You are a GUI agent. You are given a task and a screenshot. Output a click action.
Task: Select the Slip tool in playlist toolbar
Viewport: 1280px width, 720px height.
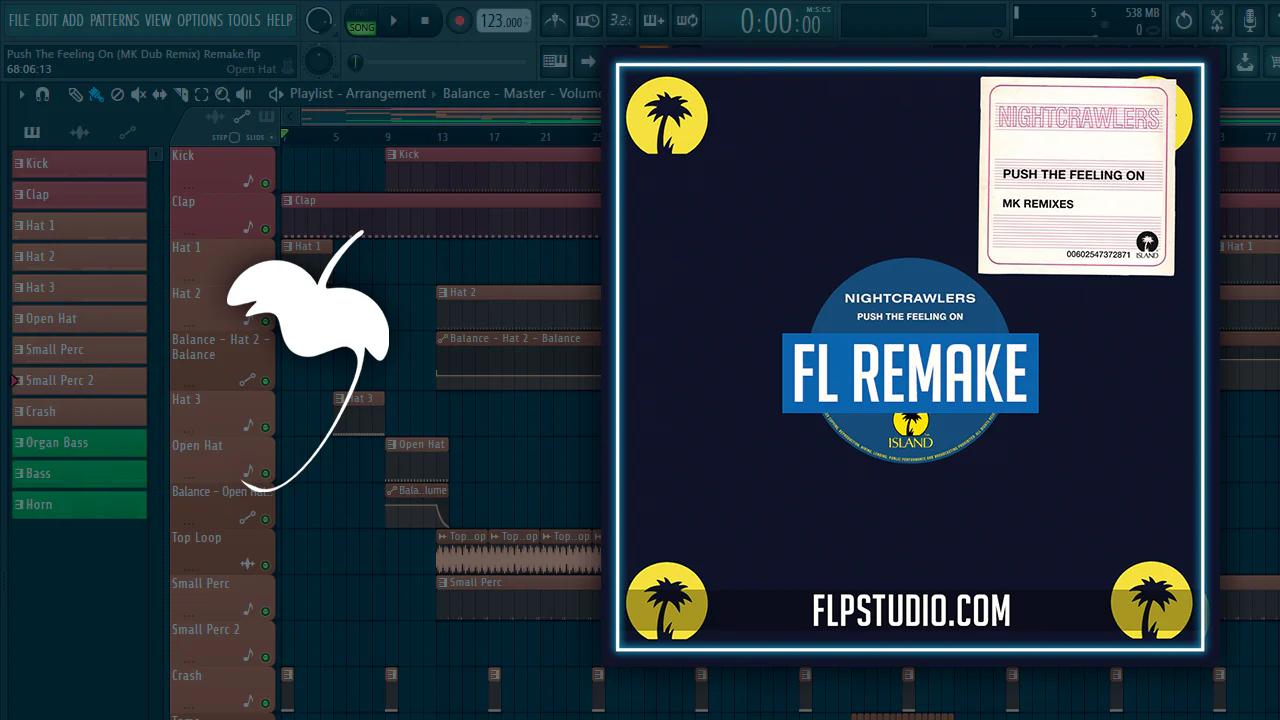pos(159,94)
